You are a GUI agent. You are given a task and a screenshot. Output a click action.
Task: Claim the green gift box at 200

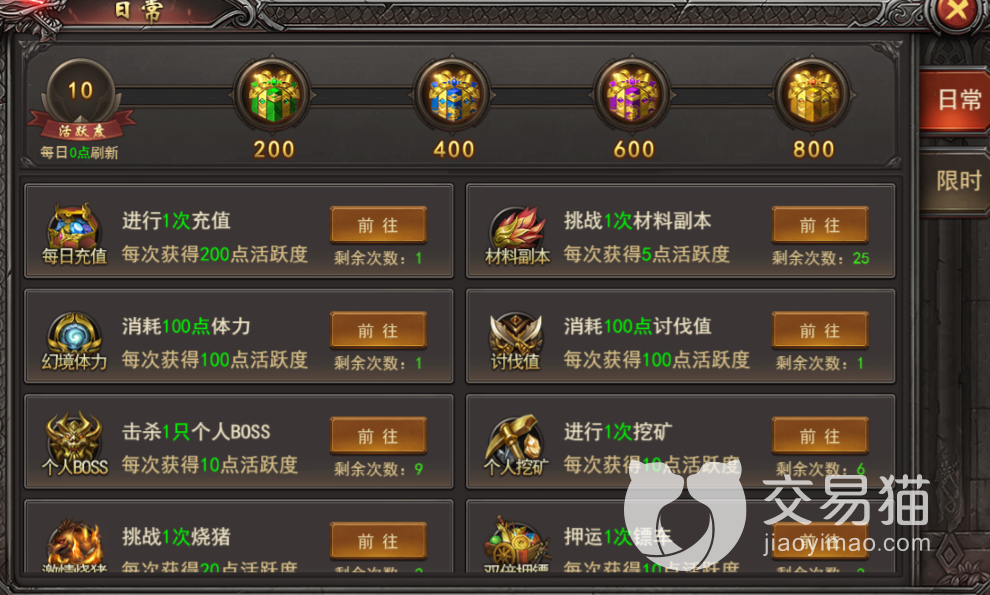click(273, 95)
